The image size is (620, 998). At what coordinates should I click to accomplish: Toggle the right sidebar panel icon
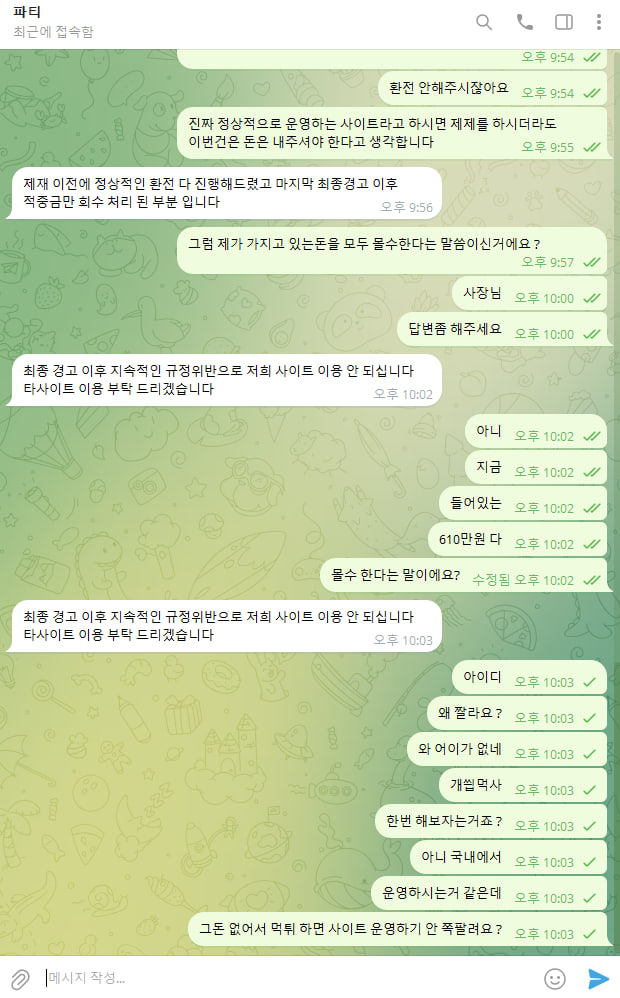coord(563,22)
